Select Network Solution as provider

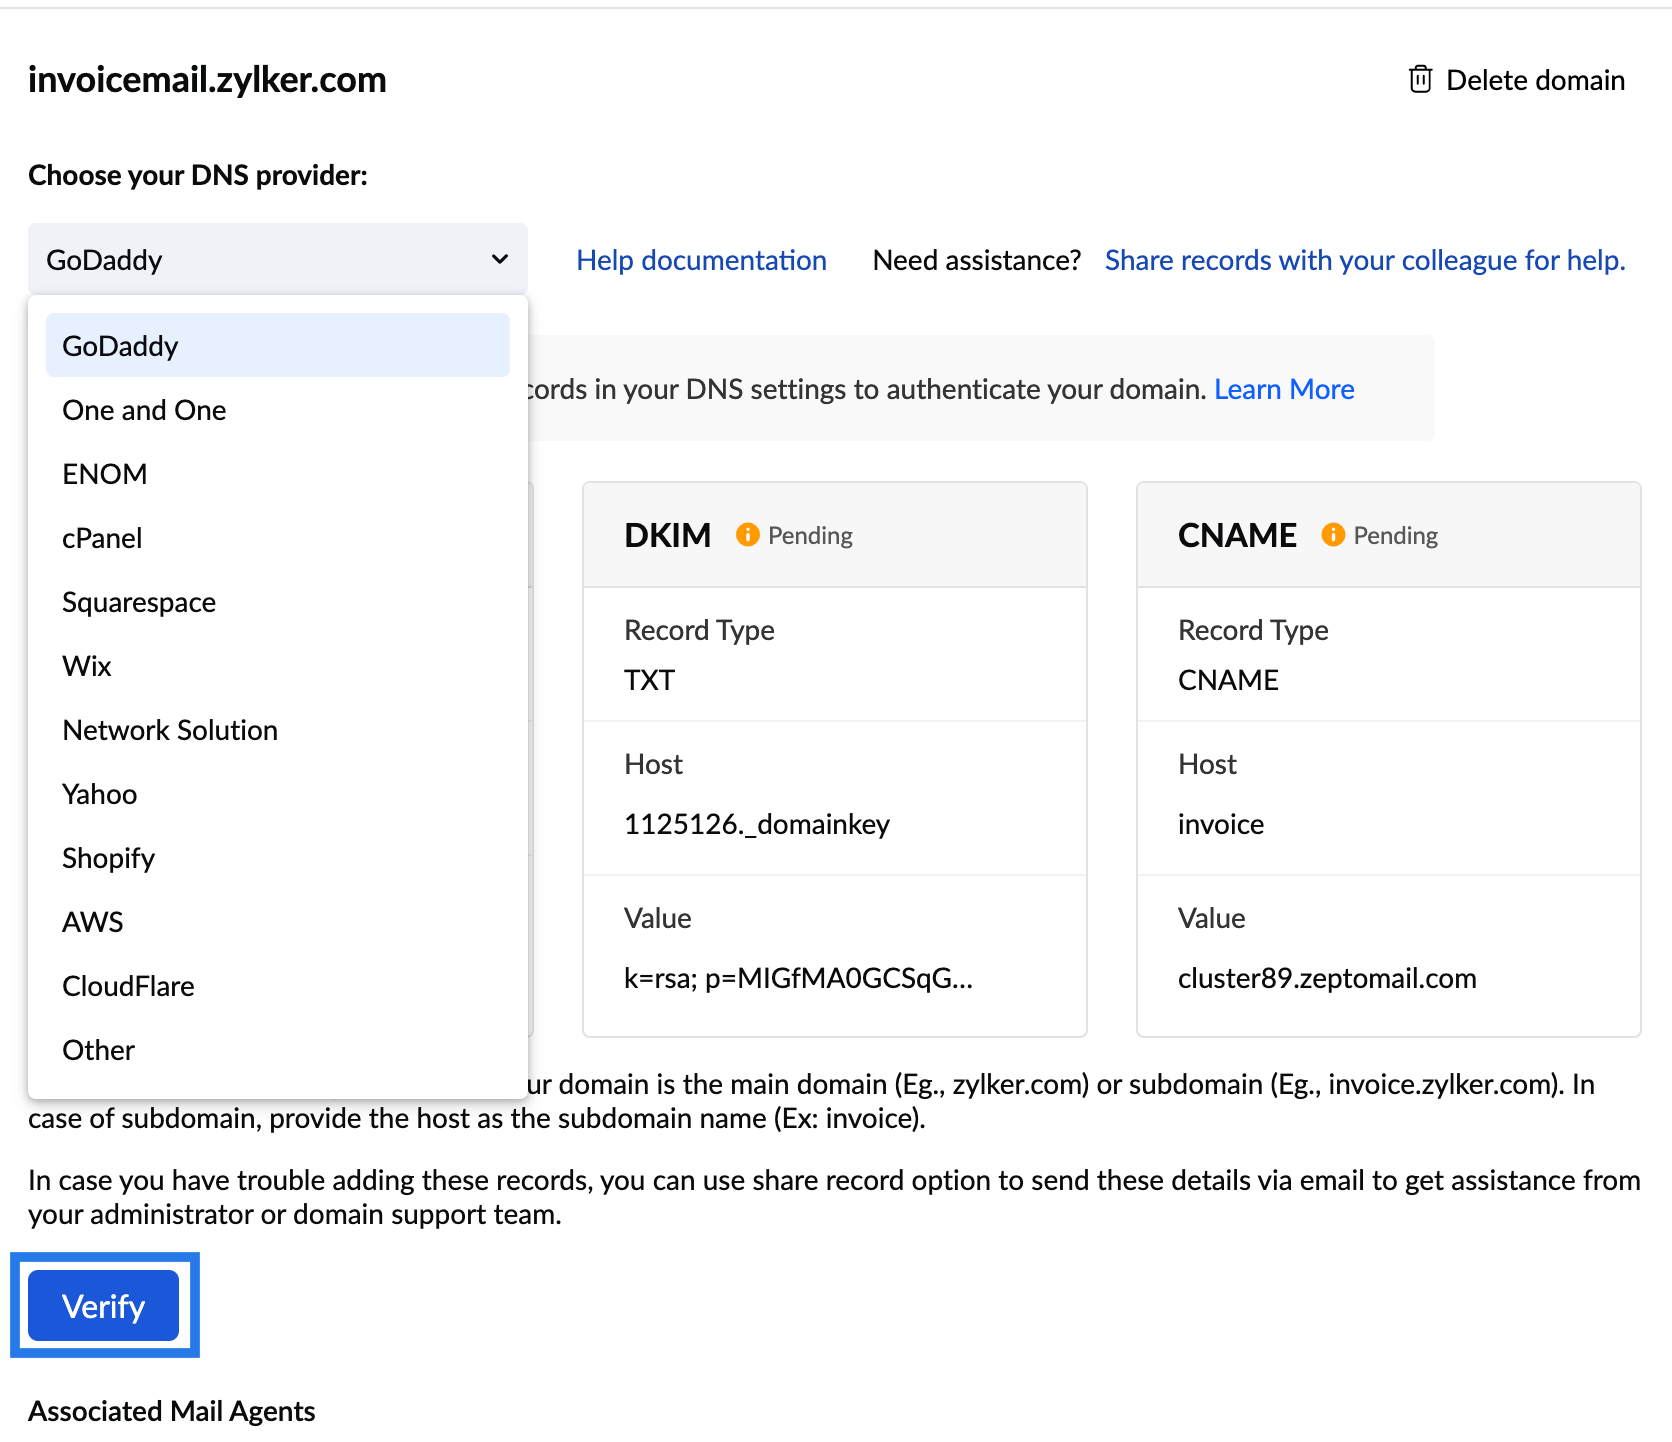coord(169,729)
